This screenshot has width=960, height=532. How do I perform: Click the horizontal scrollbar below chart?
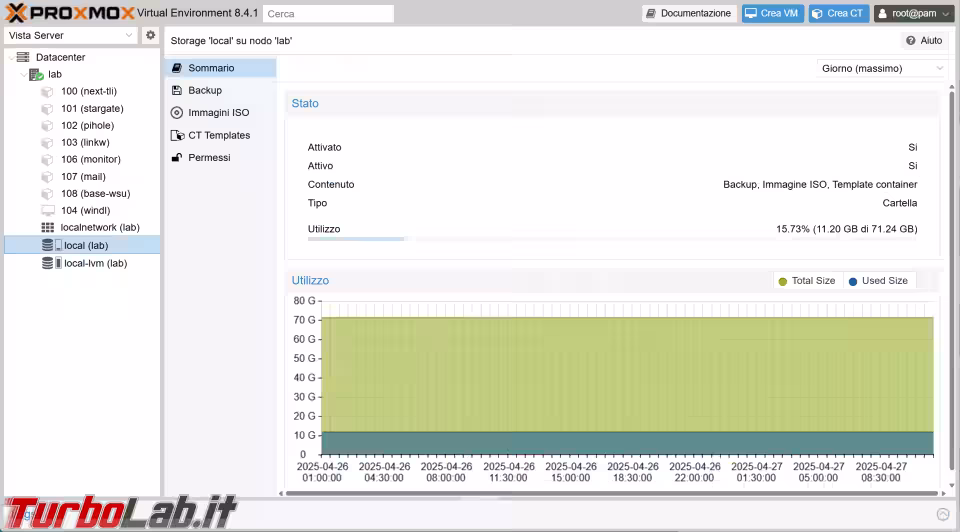[x=612, y=493]
